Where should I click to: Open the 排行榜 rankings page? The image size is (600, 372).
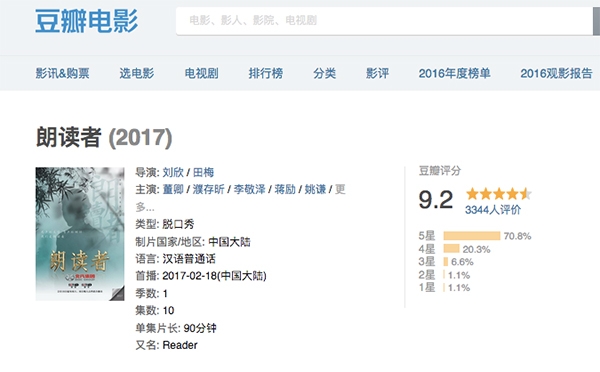coord(266,73)
